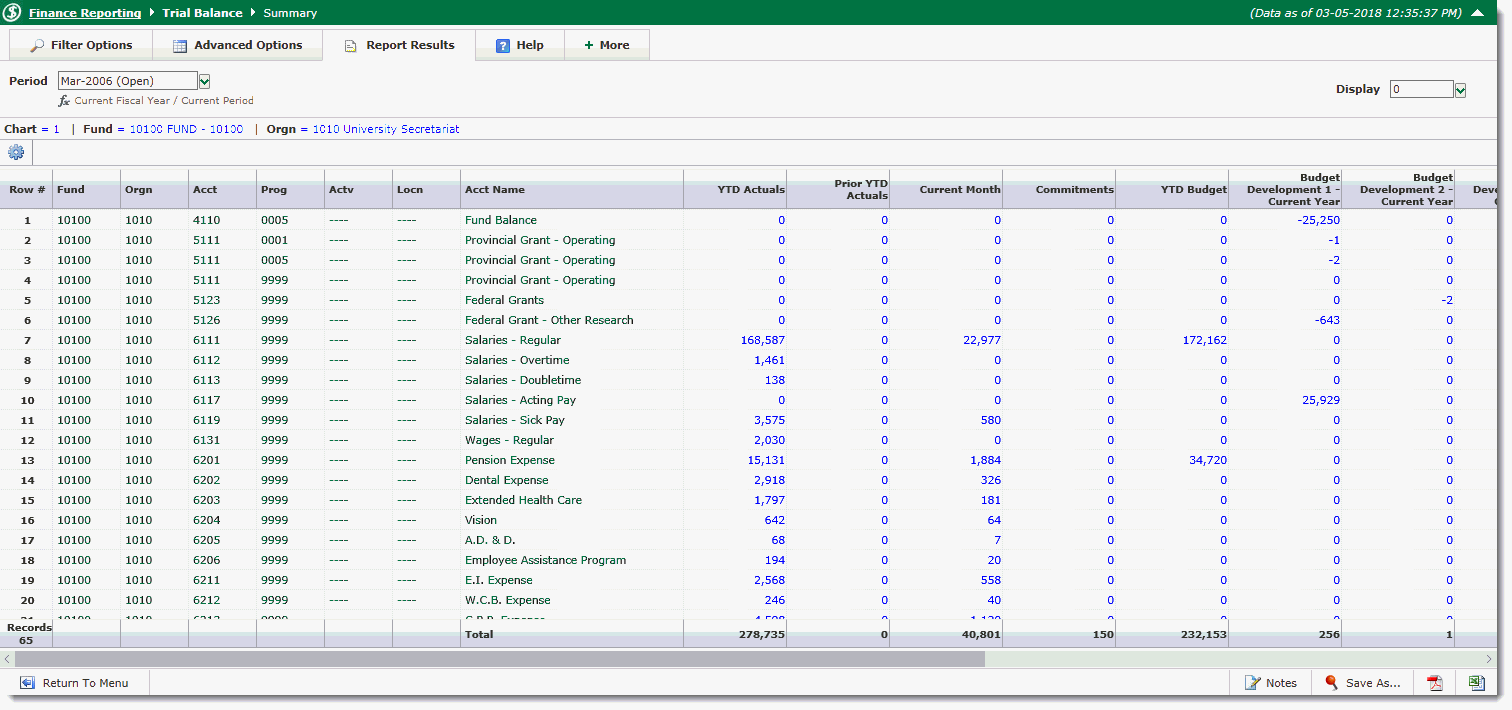Click the gear settings icon above the table
The width and height of the screenshot is (1512, 710).
click(16, 153)
